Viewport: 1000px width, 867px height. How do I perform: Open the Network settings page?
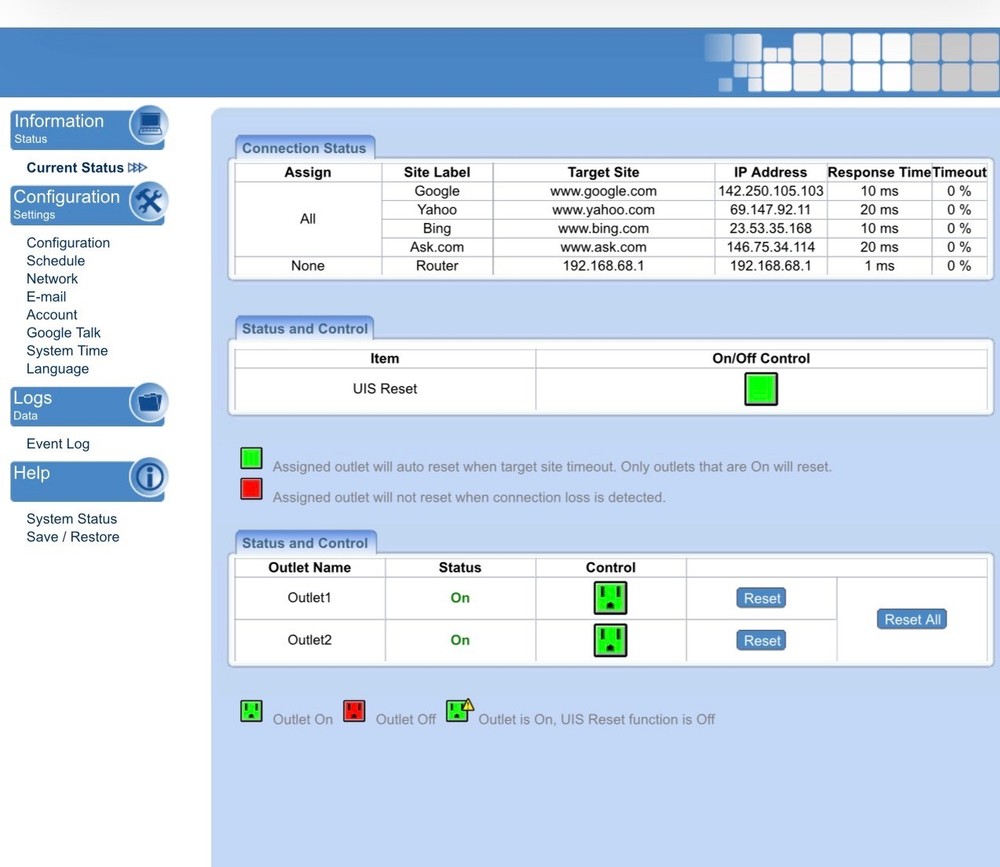(52, 279)
